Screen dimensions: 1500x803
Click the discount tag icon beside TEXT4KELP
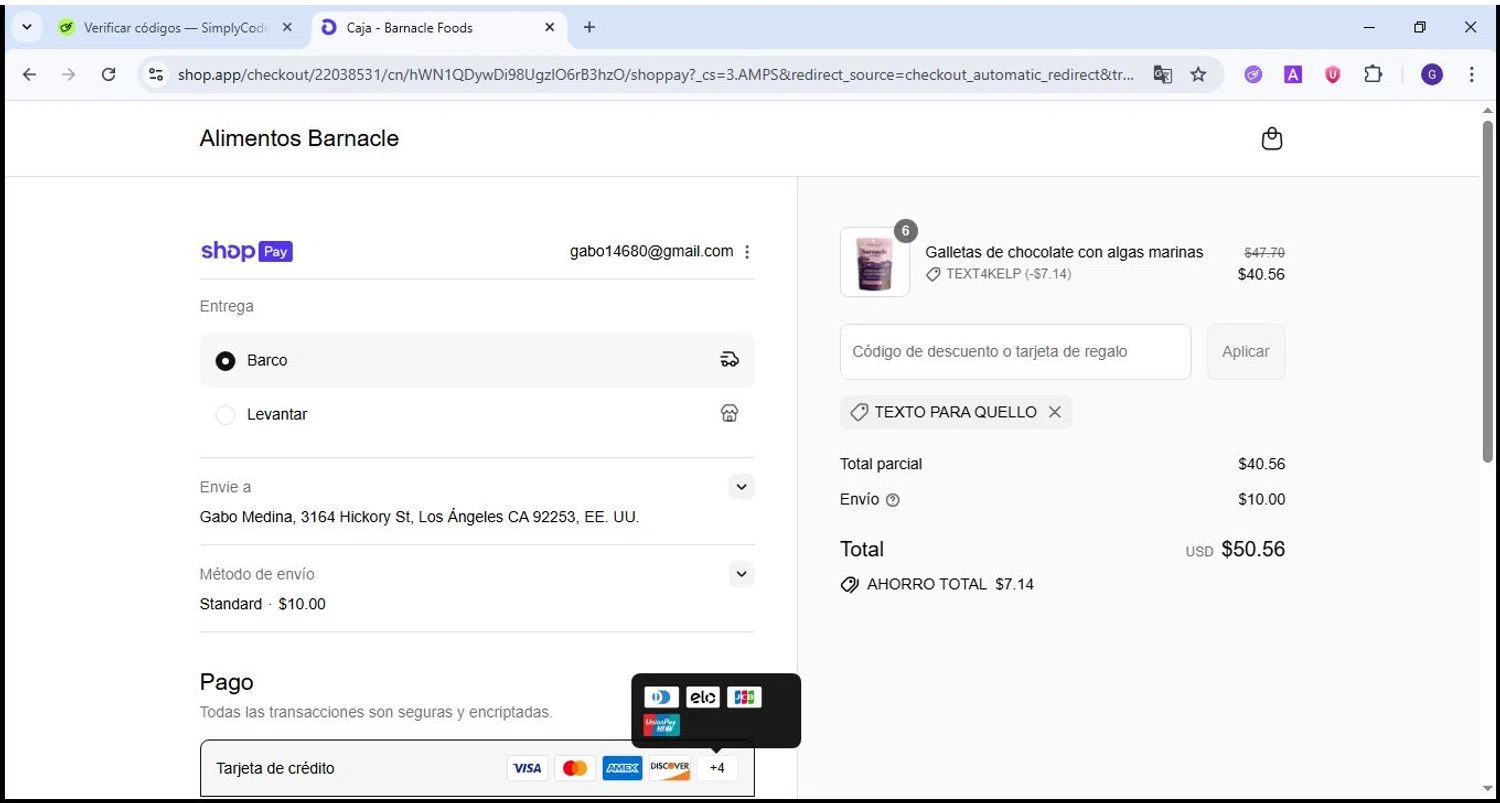pyautogui.click(x=933, y=274)
